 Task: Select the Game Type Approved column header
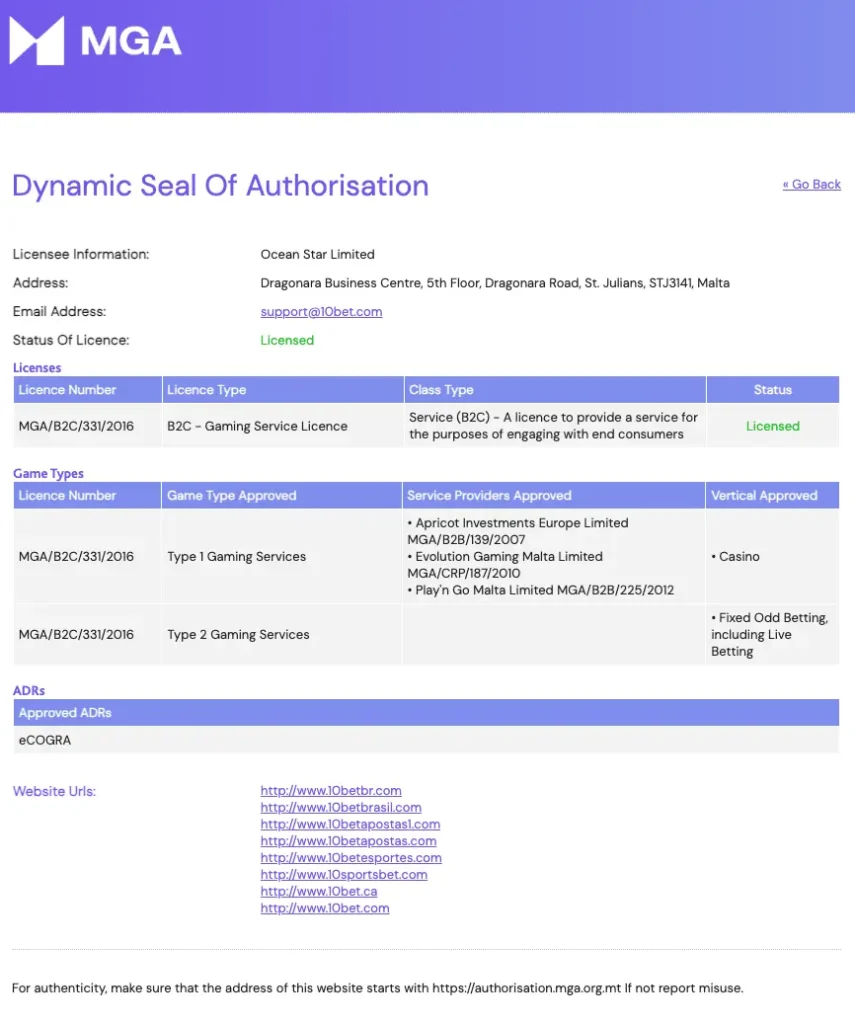231,496
